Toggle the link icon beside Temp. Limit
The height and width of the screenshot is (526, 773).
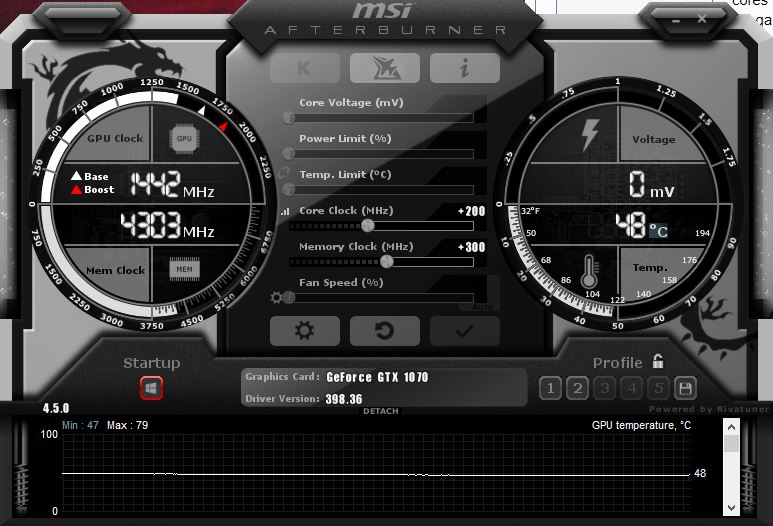[283, 173]
